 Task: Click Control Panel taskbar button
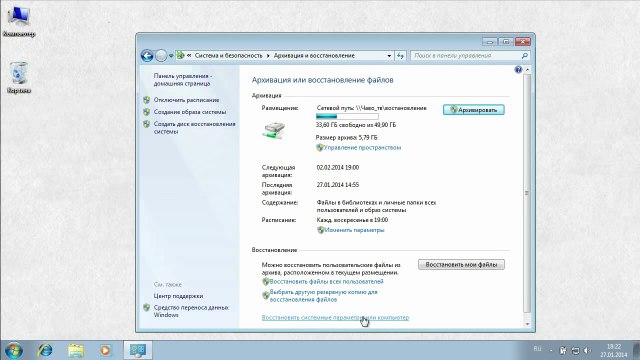[138, 350]
